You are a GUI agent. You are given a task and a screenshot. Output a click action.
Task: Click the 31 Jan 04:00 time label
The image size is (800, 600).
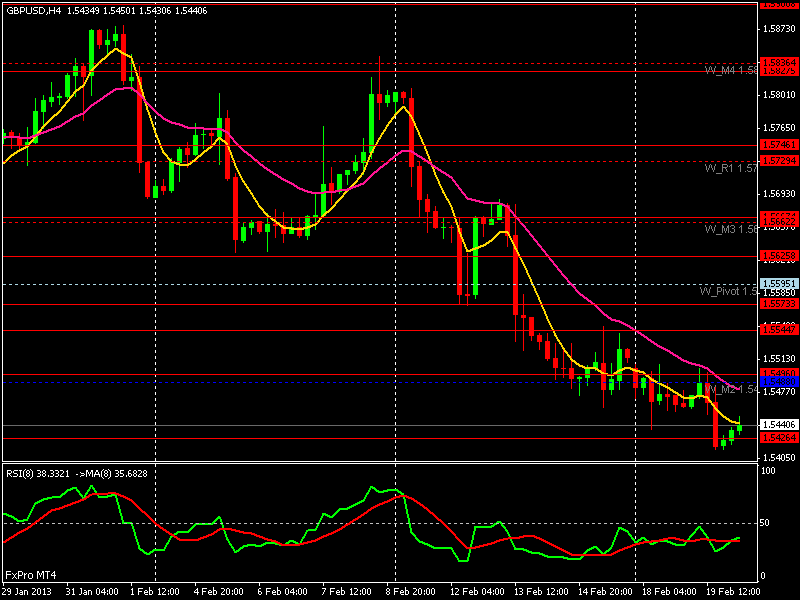click(x=92, y=592)
